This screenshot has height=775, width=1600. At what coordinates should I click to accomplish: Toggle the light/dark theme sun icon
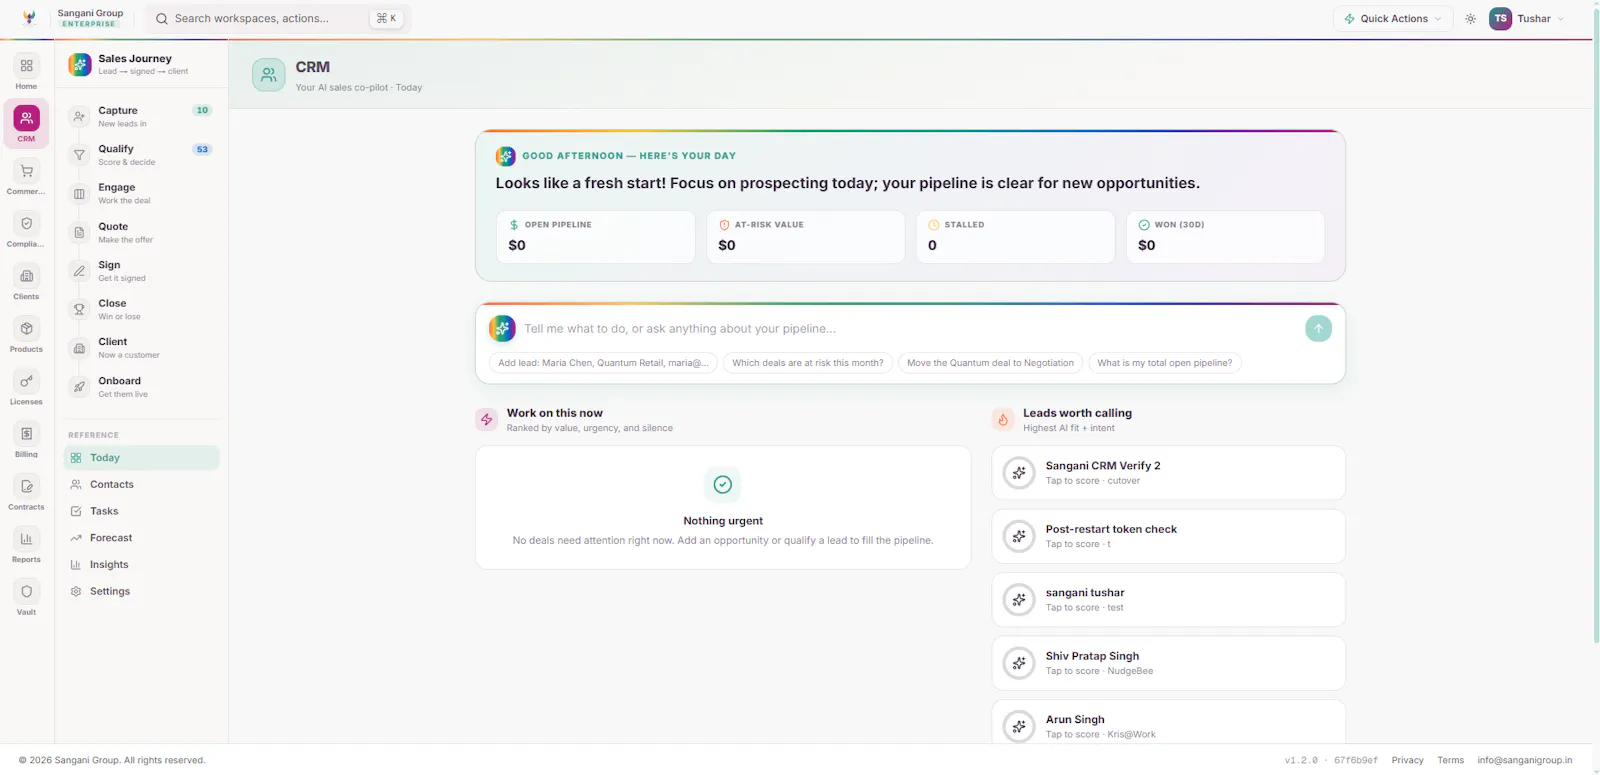1470,19
